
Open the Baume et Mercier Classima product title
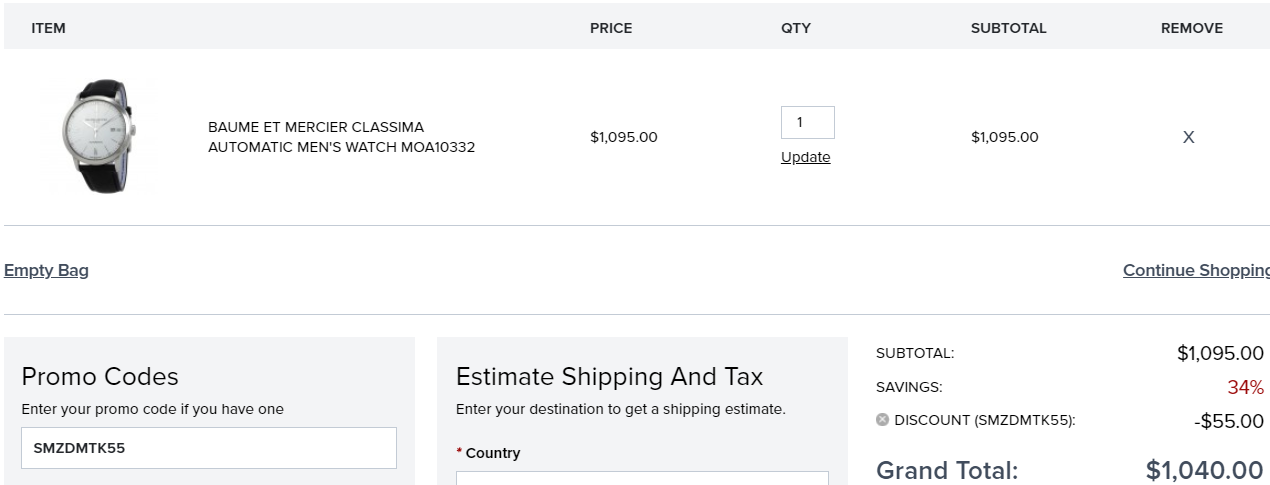click(x=341, y=137)
